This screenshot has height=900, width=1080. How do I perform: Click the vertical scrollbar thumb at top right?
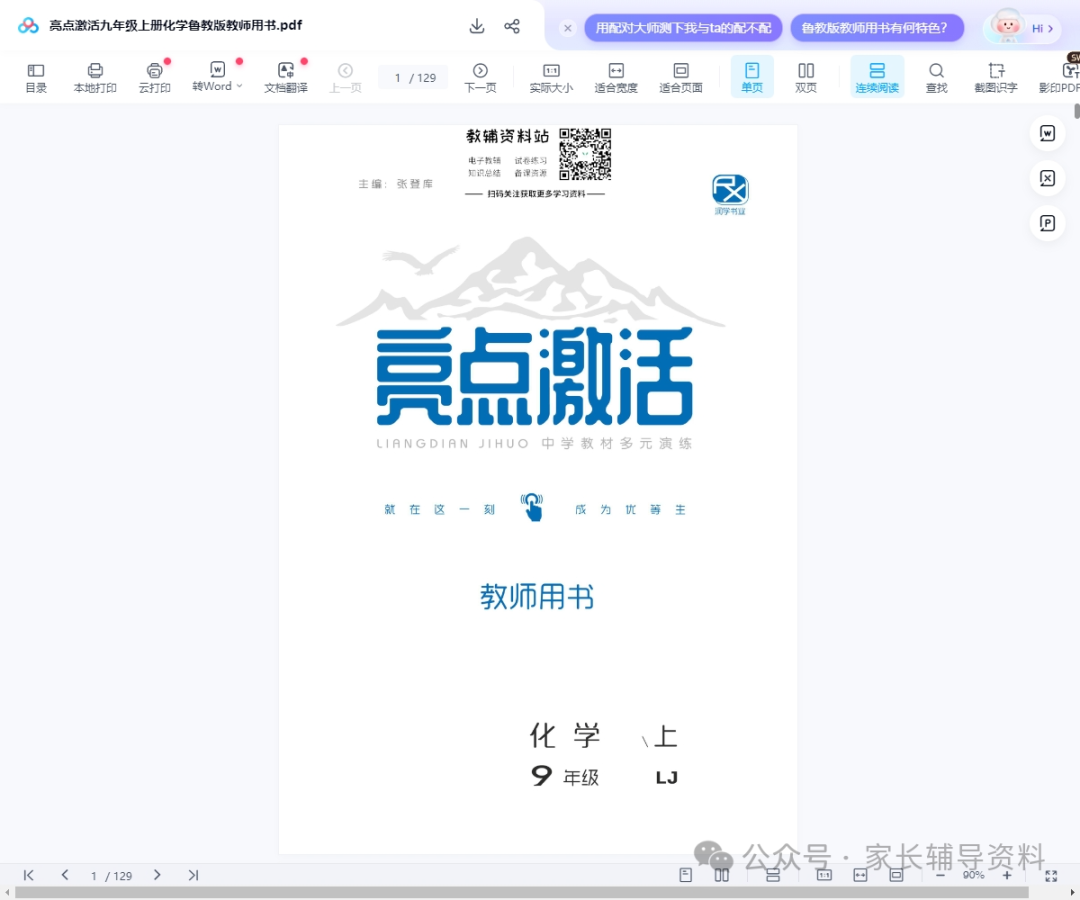pos(1077,111)
